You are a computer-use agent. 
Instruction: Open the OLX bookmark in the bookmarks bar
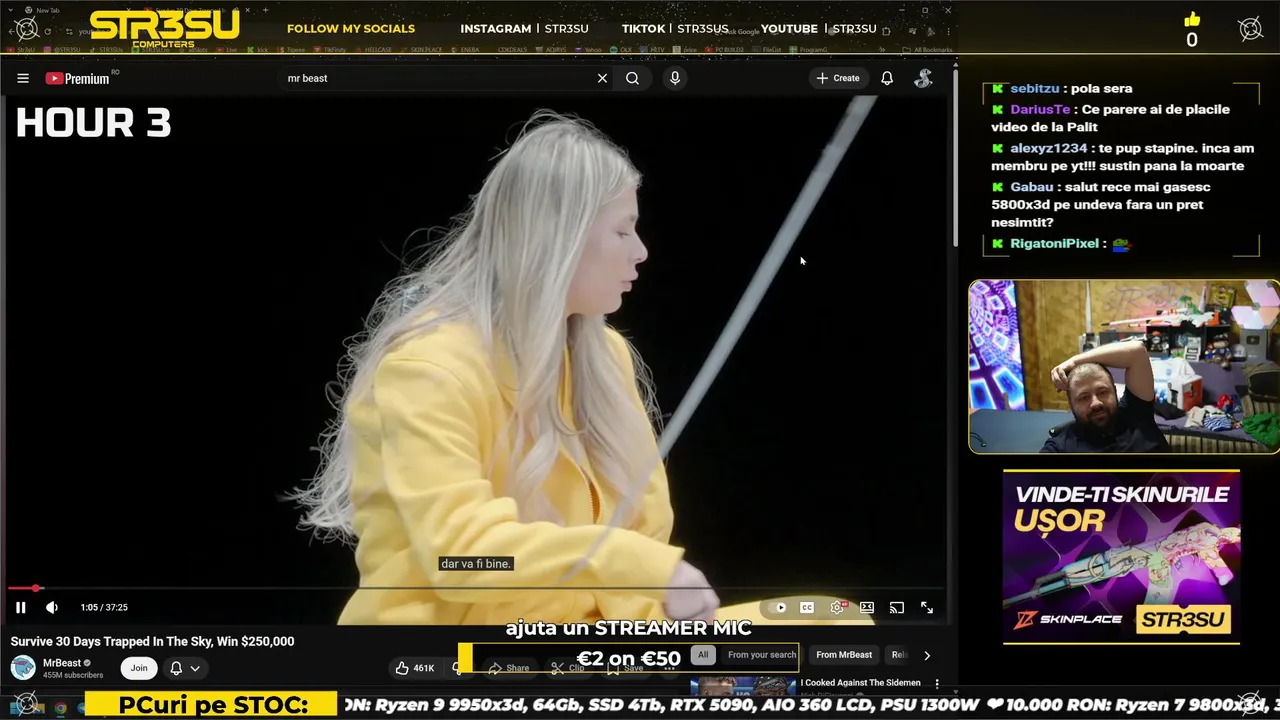622,49
